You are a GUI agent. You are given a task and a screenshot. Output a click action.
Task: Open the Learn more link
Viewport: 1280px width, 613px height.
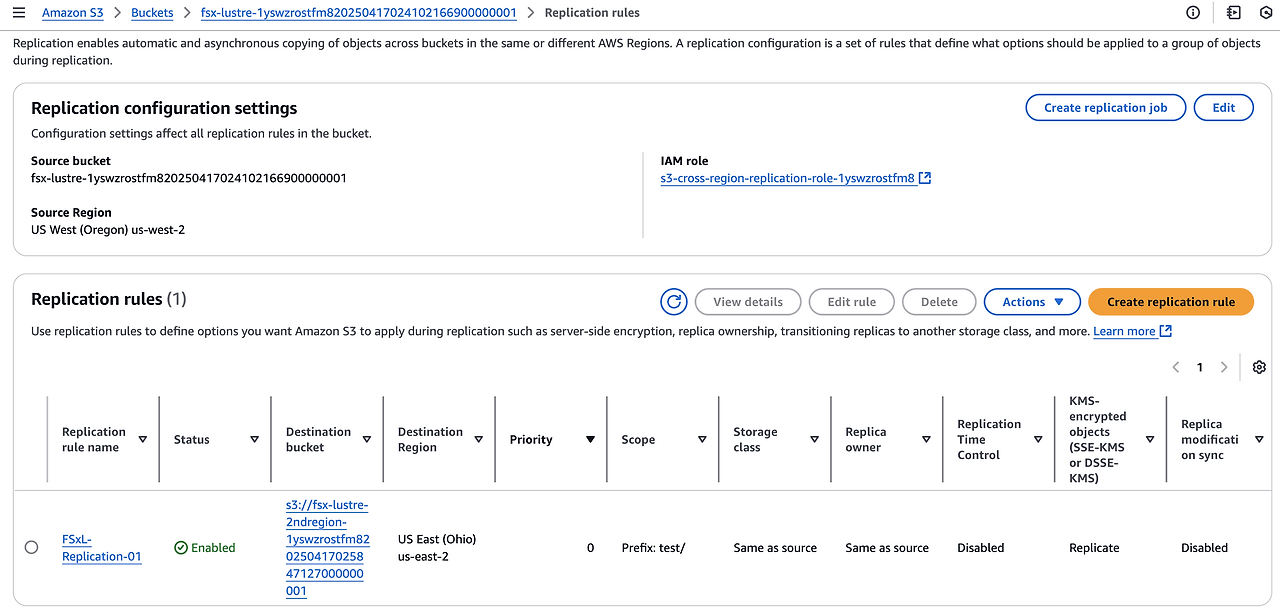[1125, 331]
